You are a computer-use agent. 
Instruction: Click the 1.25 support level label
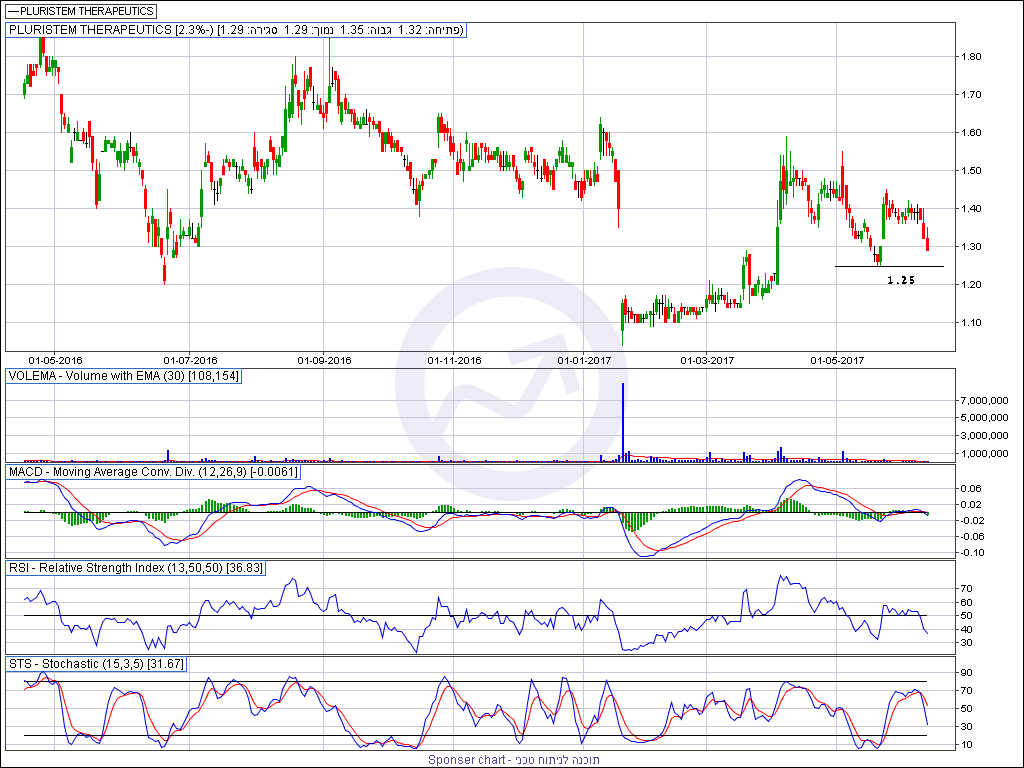tap(900, 281)
